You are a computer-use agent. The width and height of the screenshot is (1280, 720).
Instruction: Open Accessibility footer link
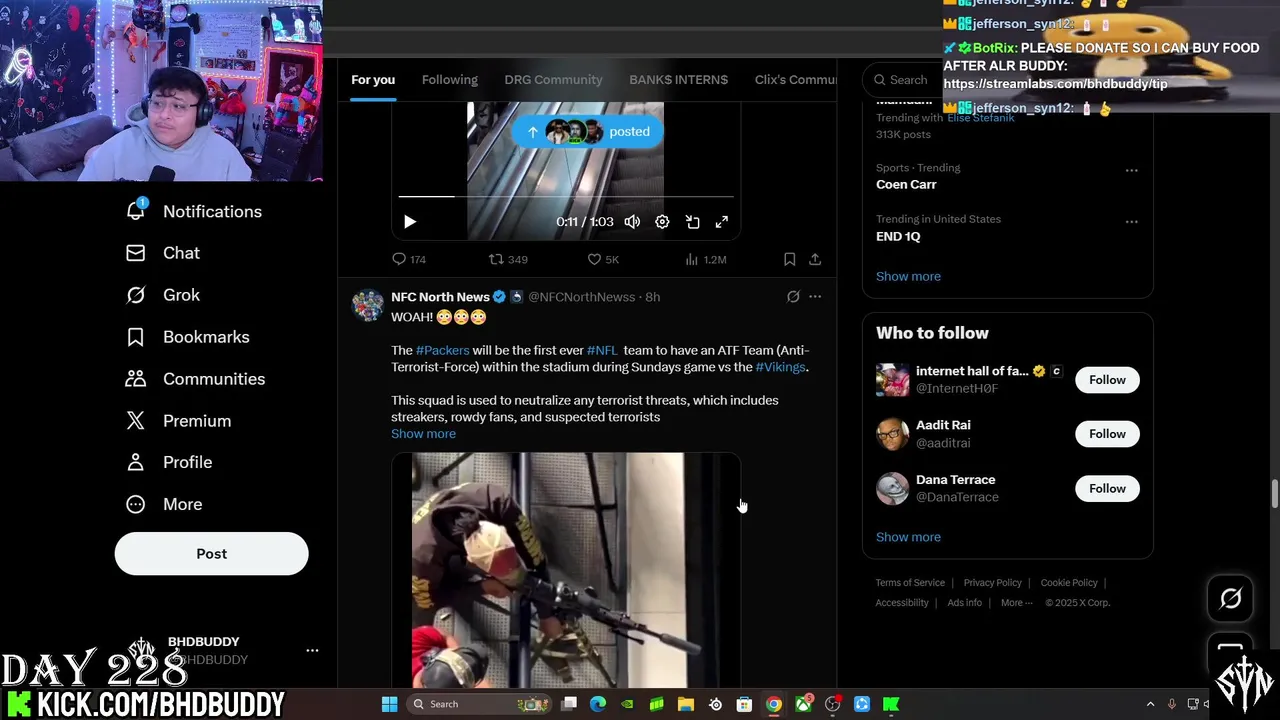[x=902, y=603]
